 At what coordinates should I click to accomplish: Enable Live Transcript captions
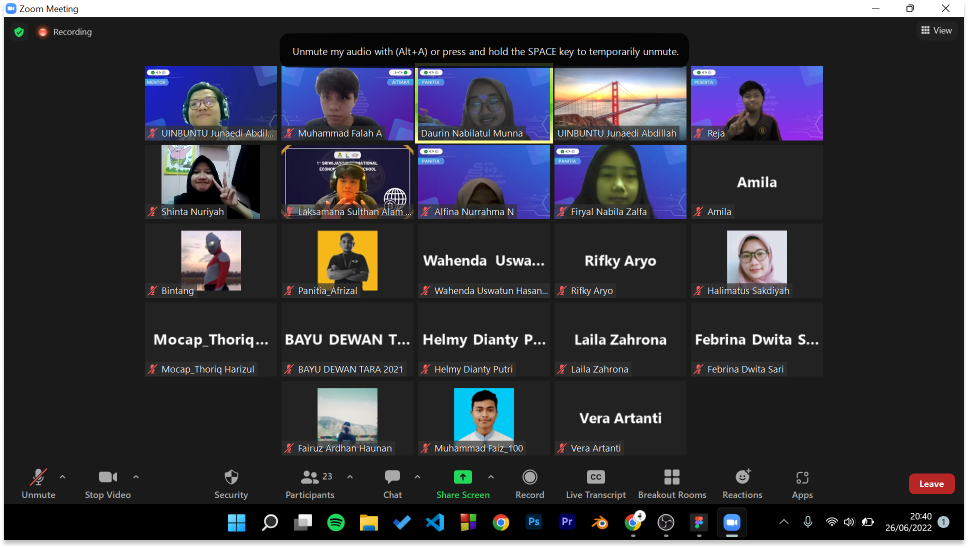click(x=596, y=478)
